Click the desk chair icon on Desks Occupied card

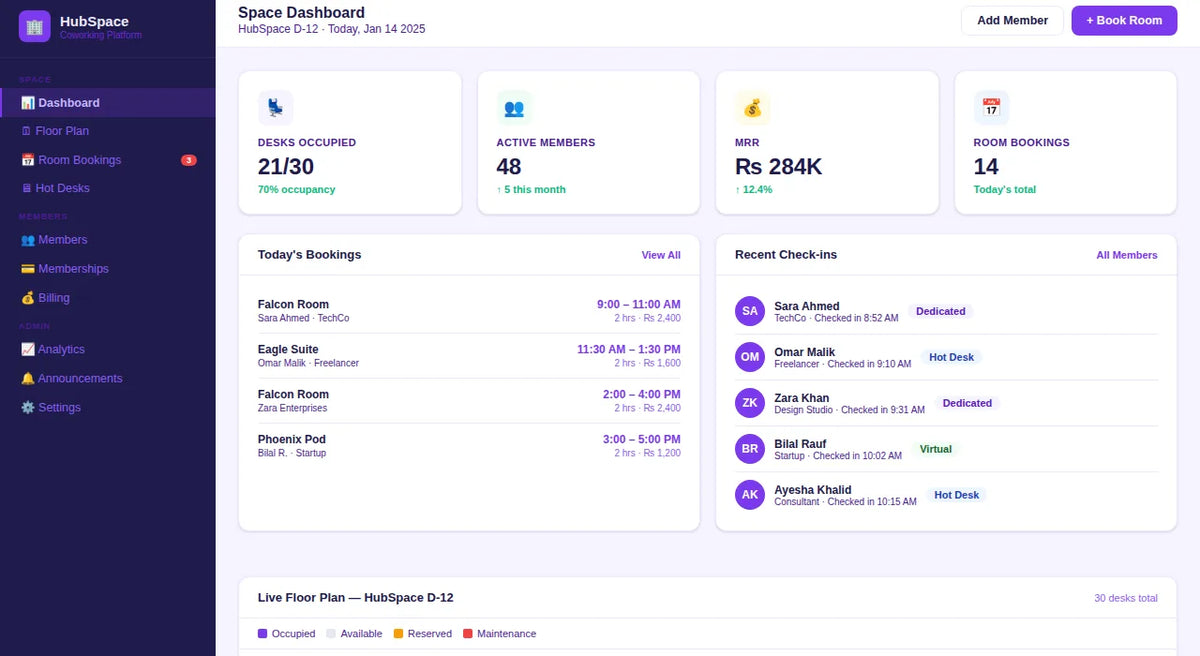(x=275, y=107)
